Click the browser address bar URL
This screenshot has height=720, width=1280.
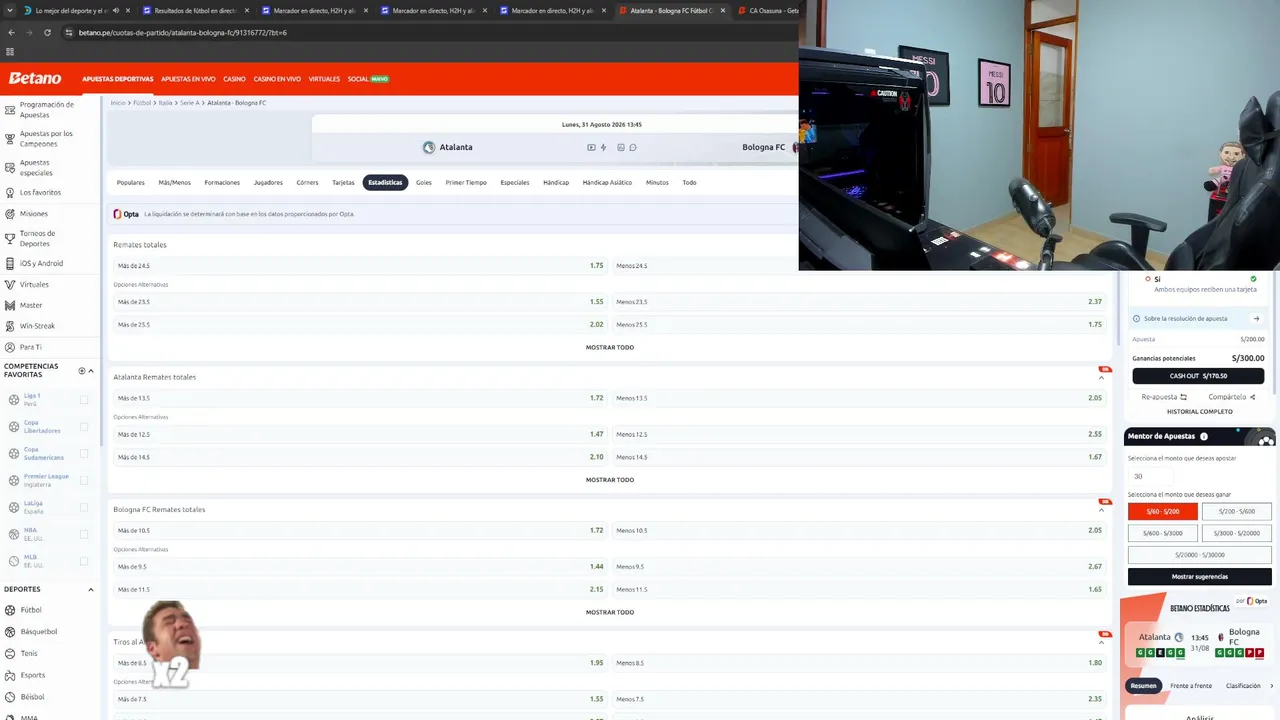click(183, 32)
